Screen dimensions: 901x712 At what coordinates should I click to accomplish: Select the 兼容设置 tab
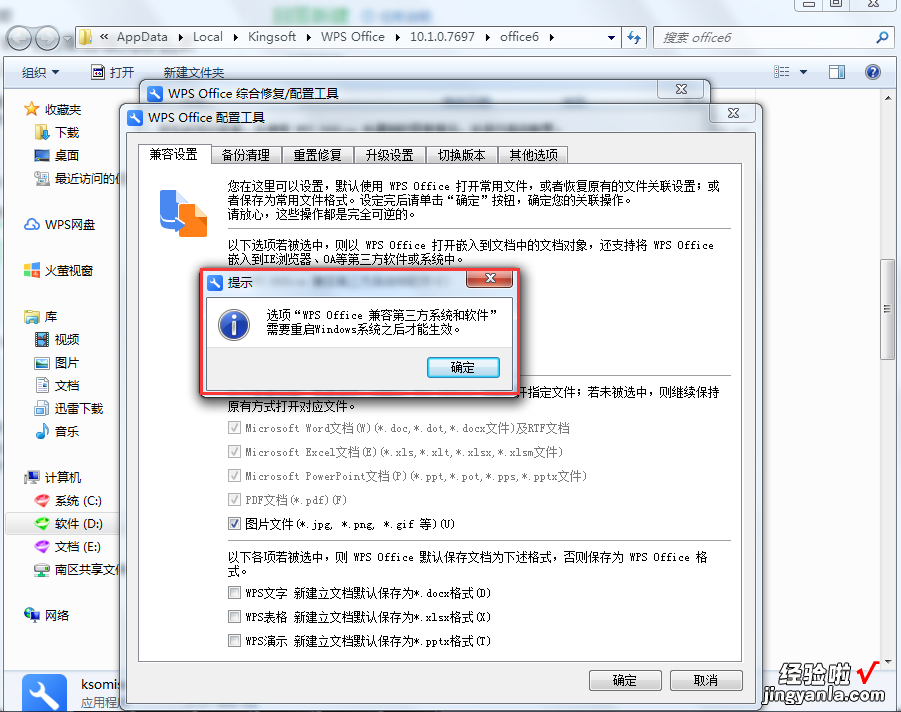pos(174,154)
